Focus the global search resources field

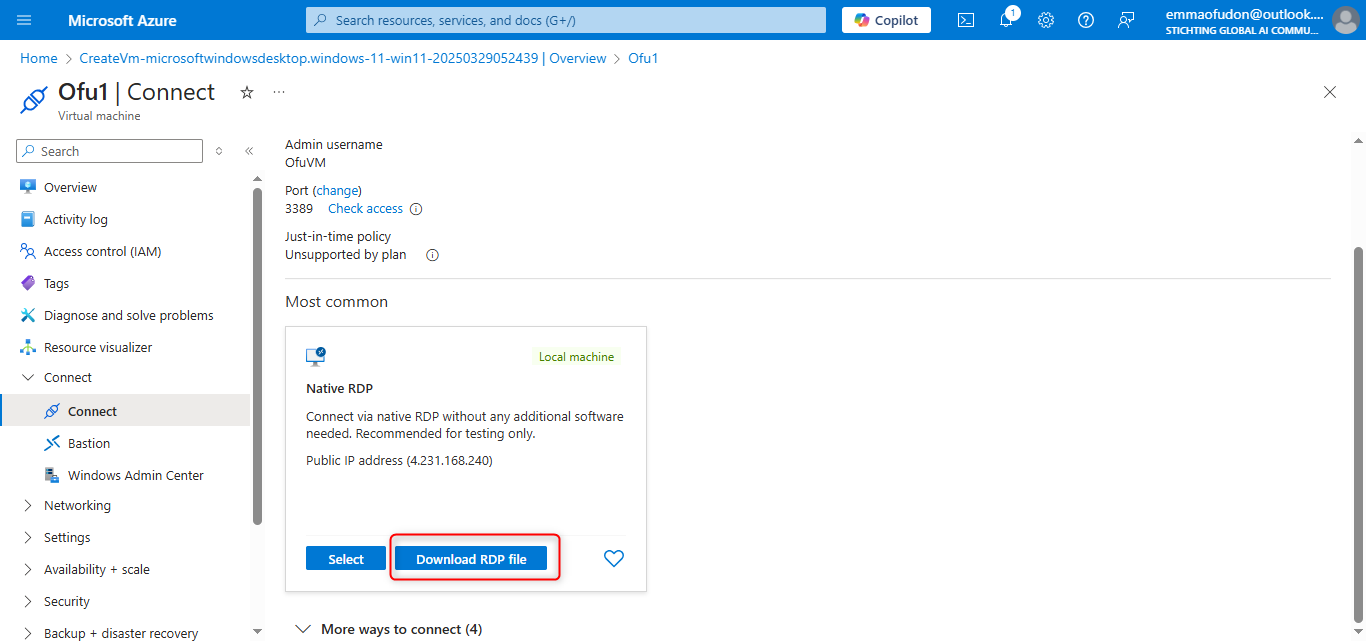click(566, 20)
